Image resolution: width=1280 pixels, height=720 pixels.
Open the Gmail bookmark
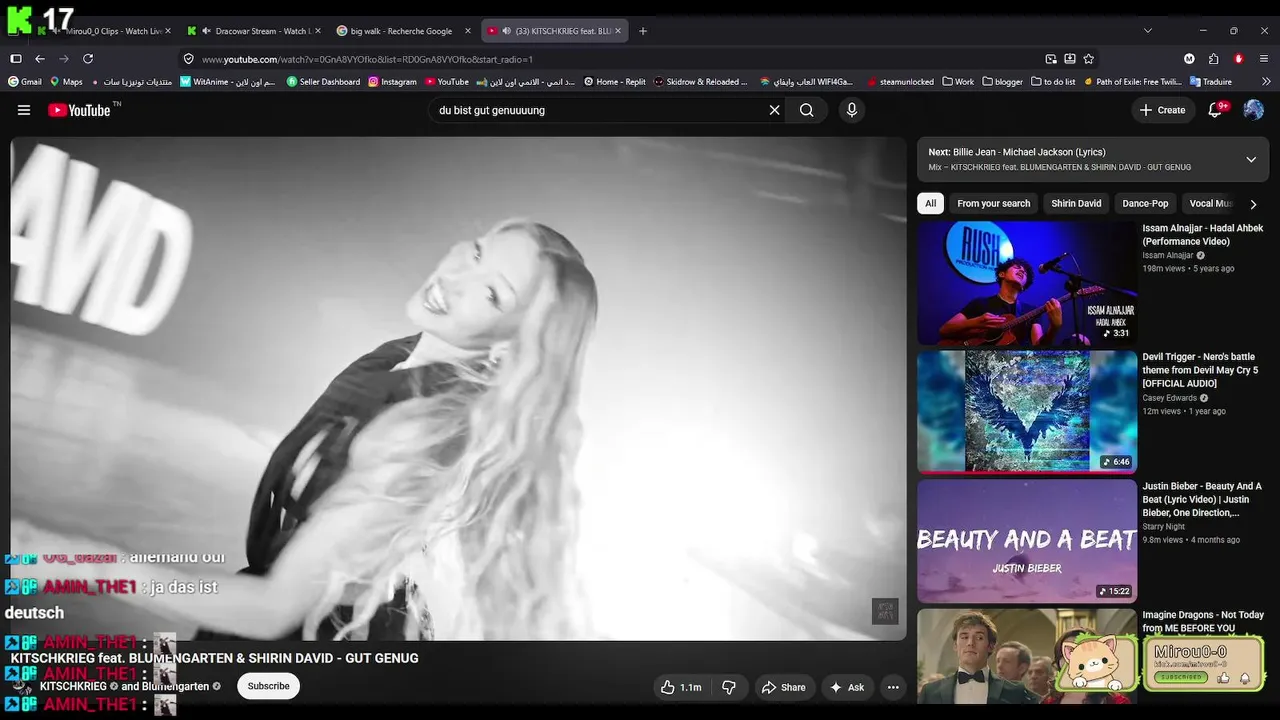(x=25, y=82)
